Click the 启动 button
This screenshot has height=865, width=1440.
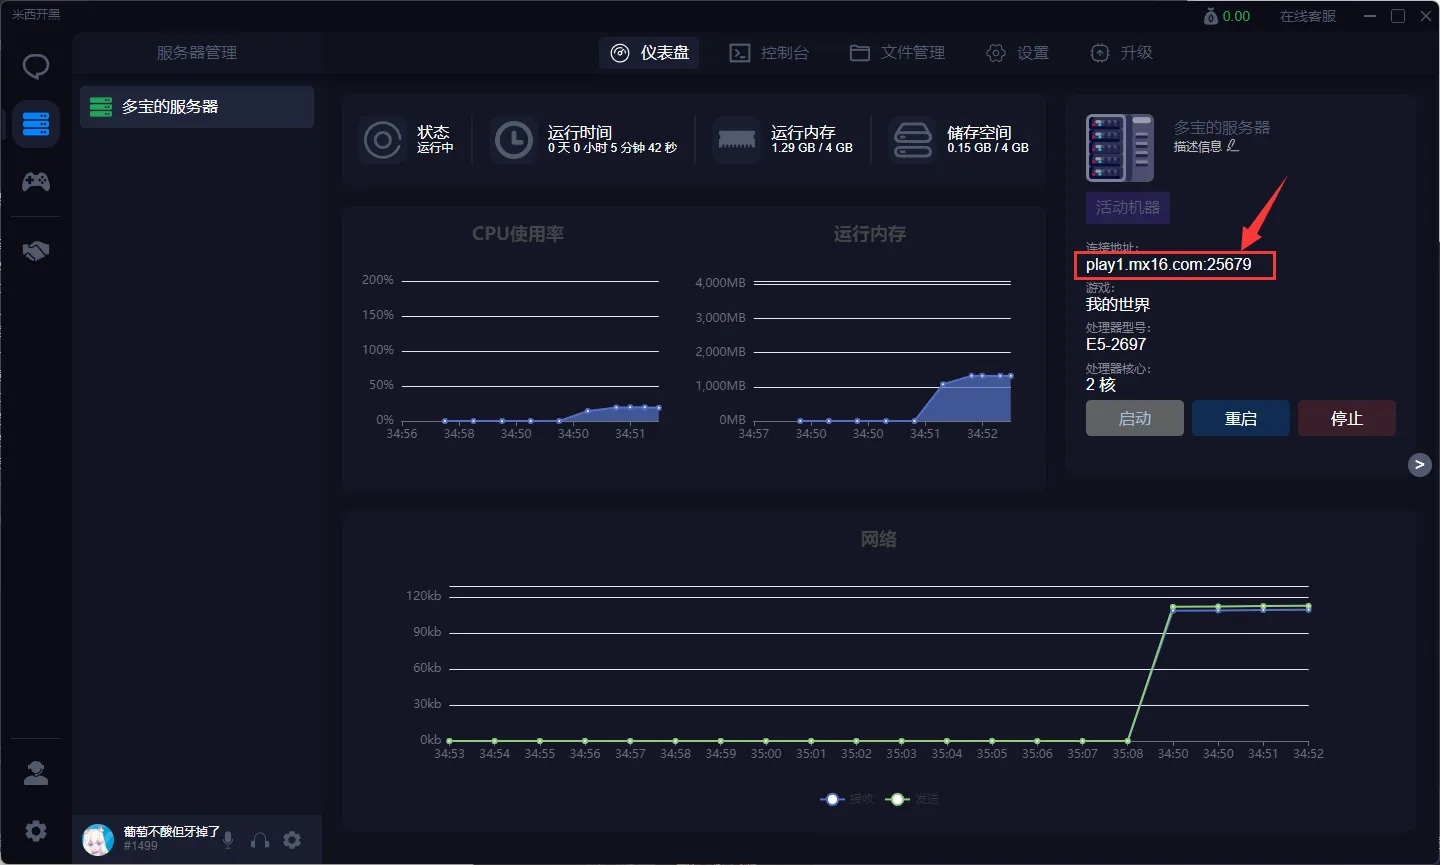[1135, 418]
